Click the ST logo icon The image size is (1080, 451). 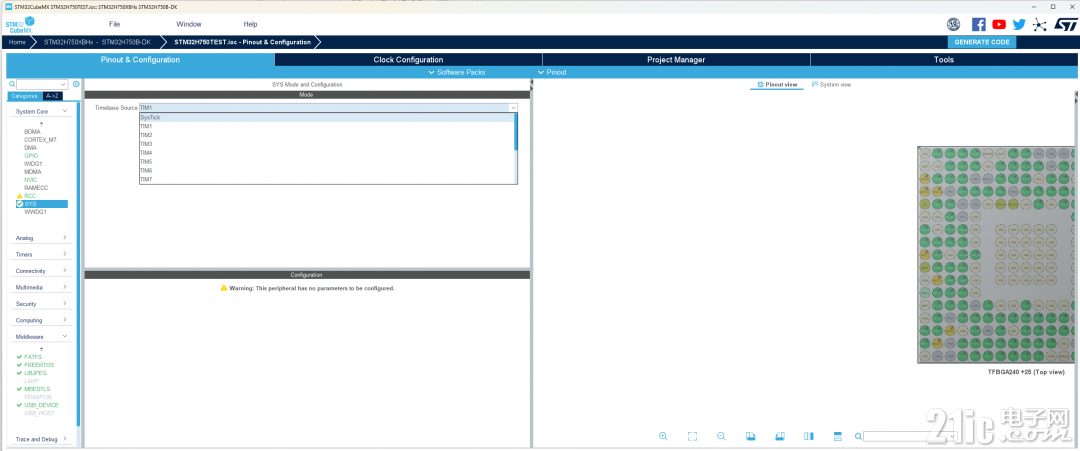pyautogui.click(x=1066, y=24)
